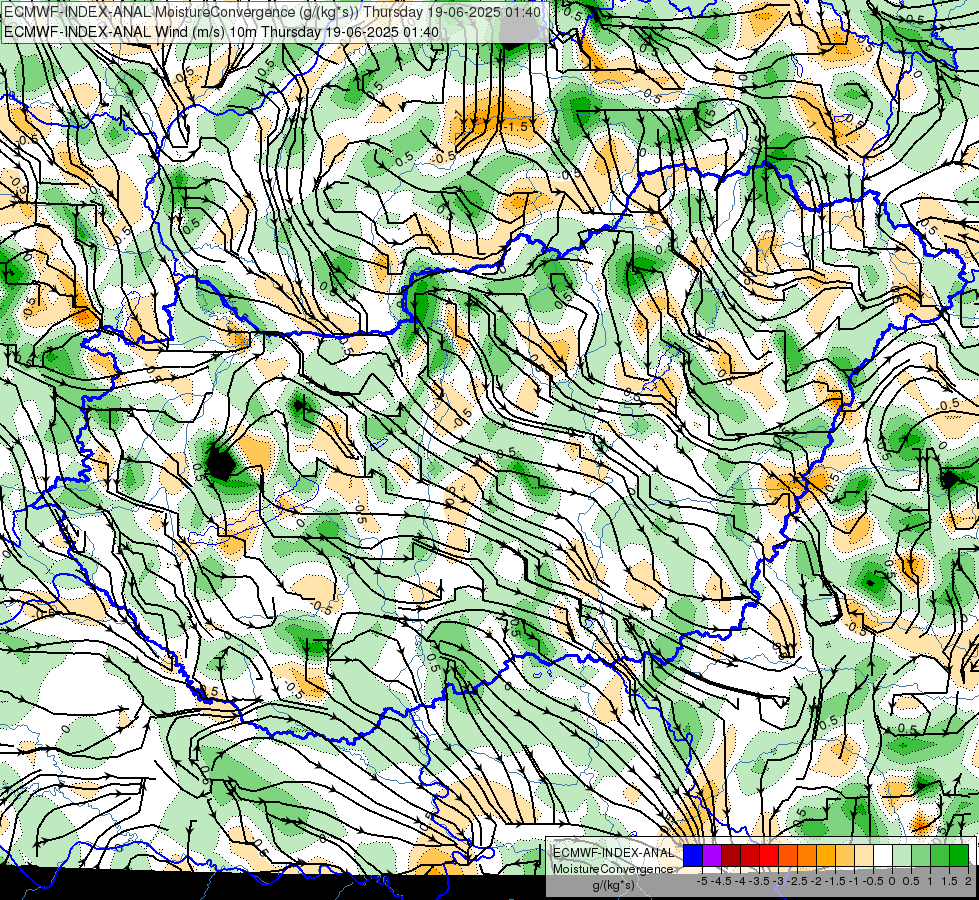
Task: Select the darkest green swatch between 1.5 and 2
Action: click(x=959, y=855)
